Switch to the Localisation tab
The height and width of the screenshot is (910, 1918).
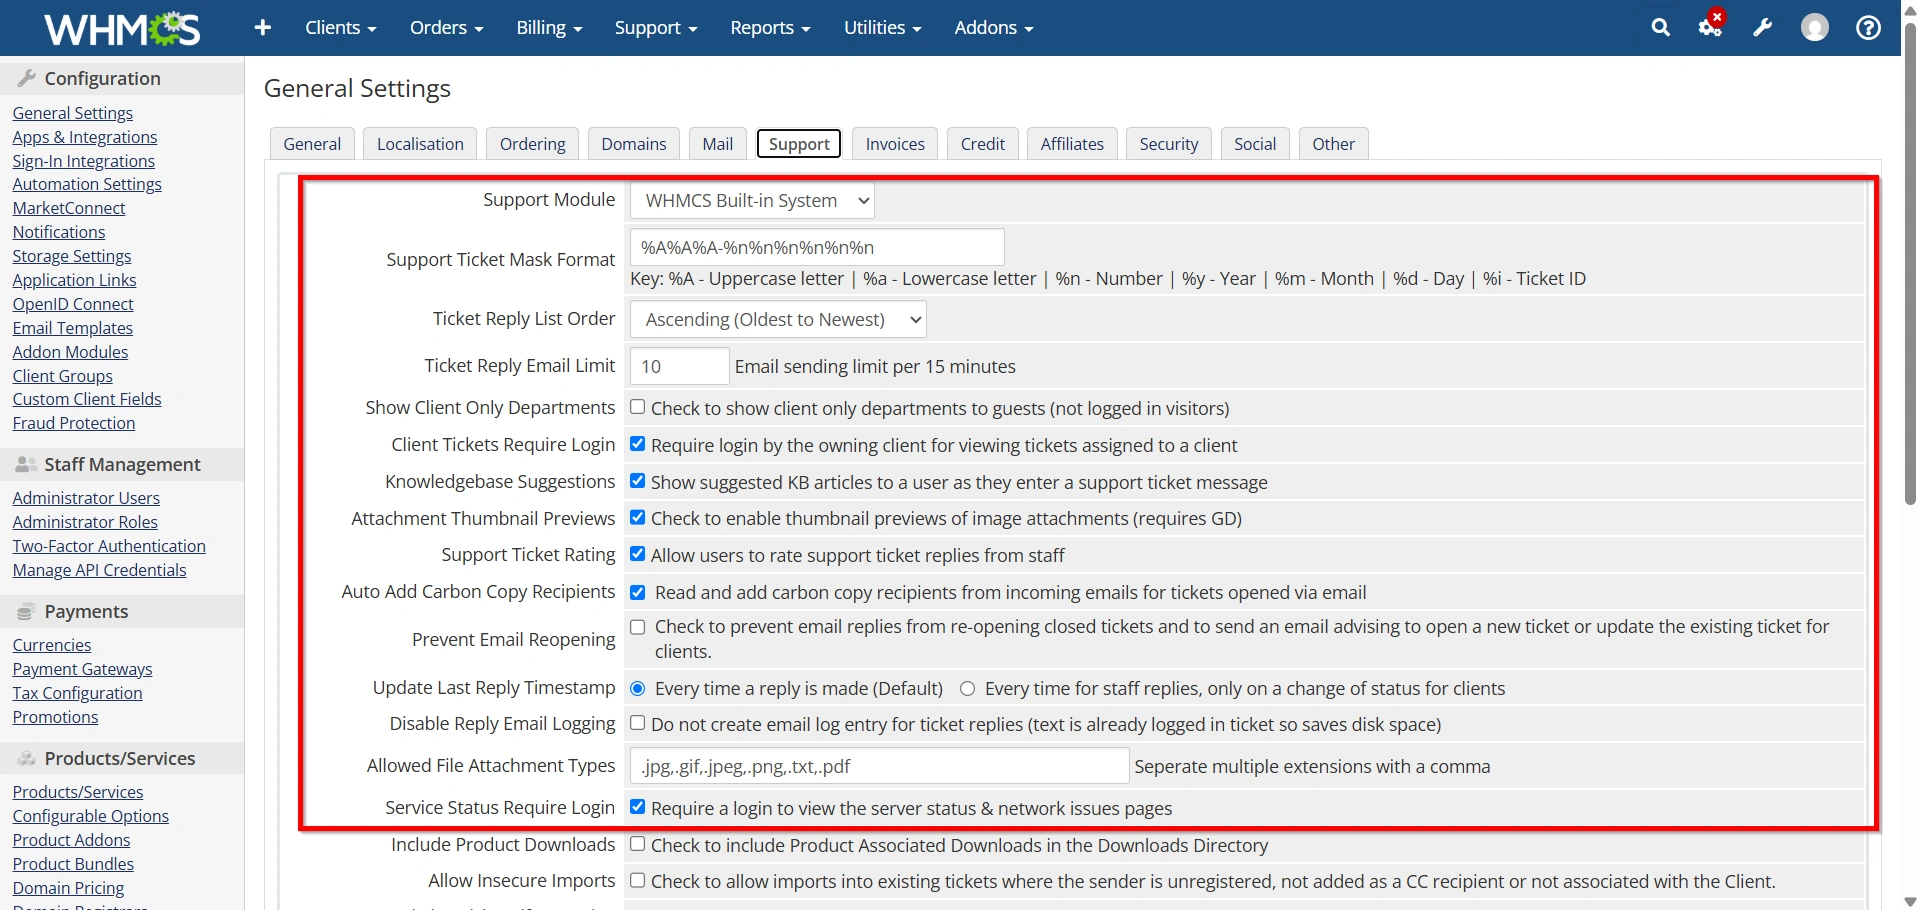click(420, 144)
